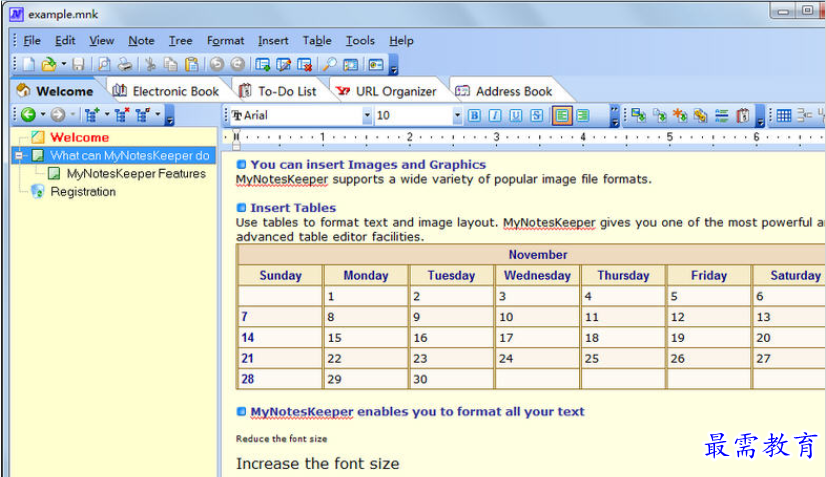Viewport: 826px width, 477px height.
Task: Switch to the To-Do List tab
Action: [x=279, y=91]
